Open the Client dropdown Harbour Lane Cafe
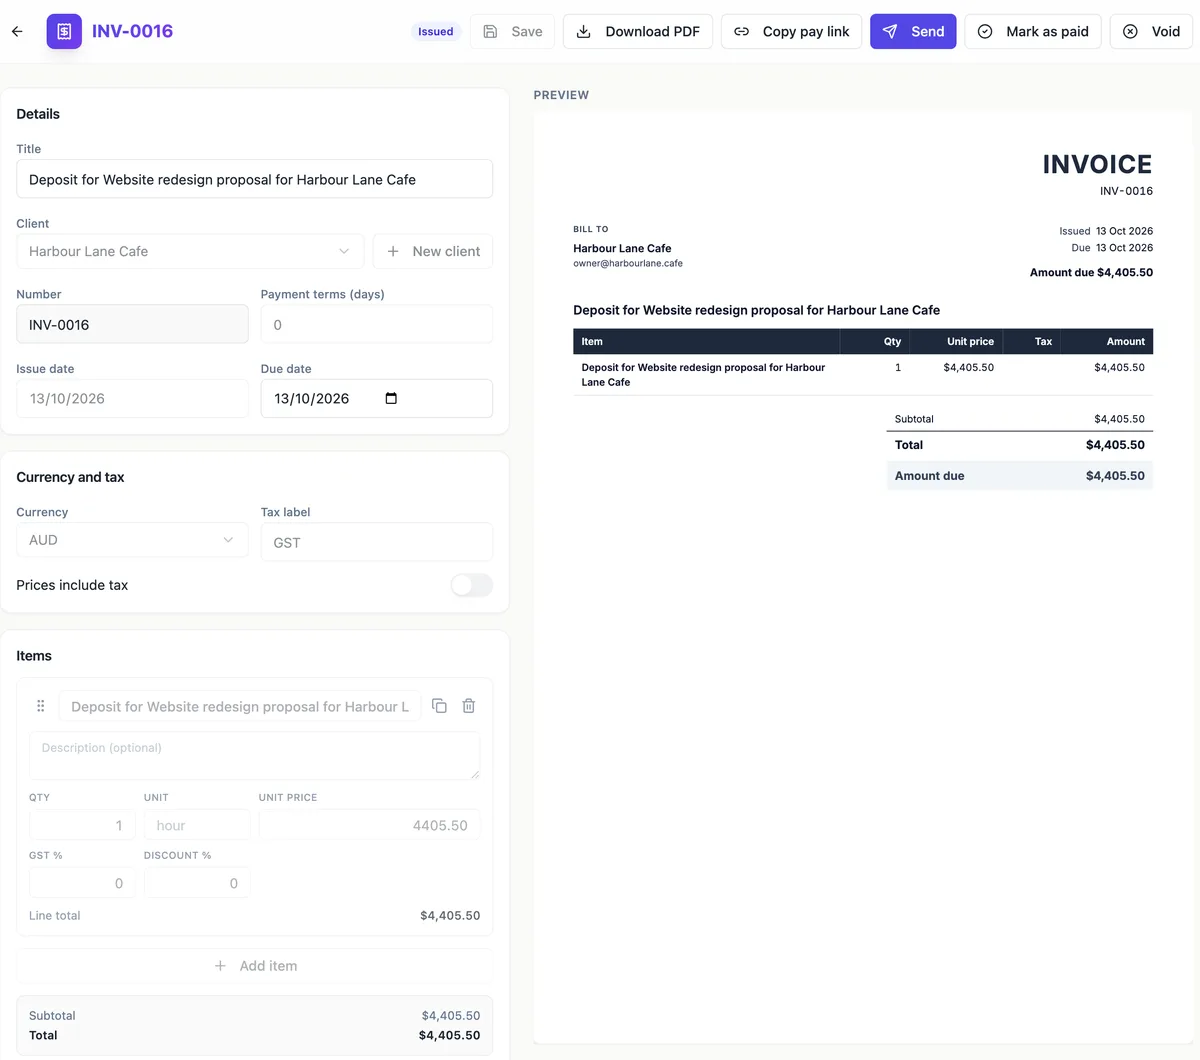 189,251
